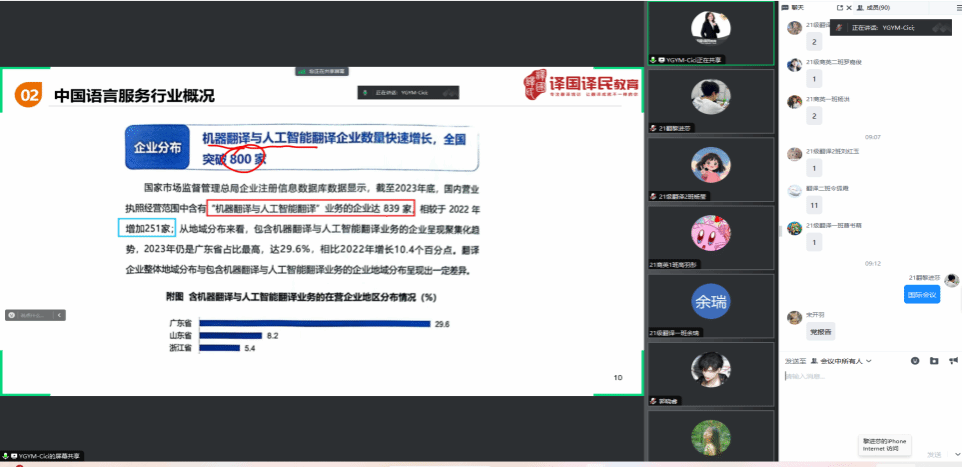Click the send file folder icon
The width and height of the screenshot is (962, 467).
pos(934,360)
